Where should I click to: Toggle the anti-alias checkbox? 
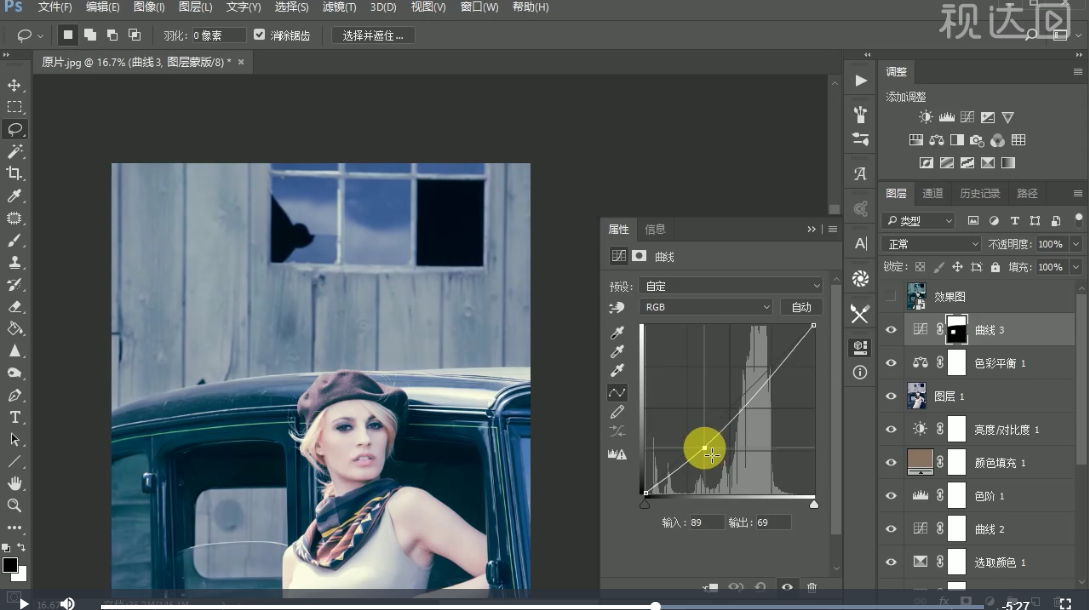point(260,35)
